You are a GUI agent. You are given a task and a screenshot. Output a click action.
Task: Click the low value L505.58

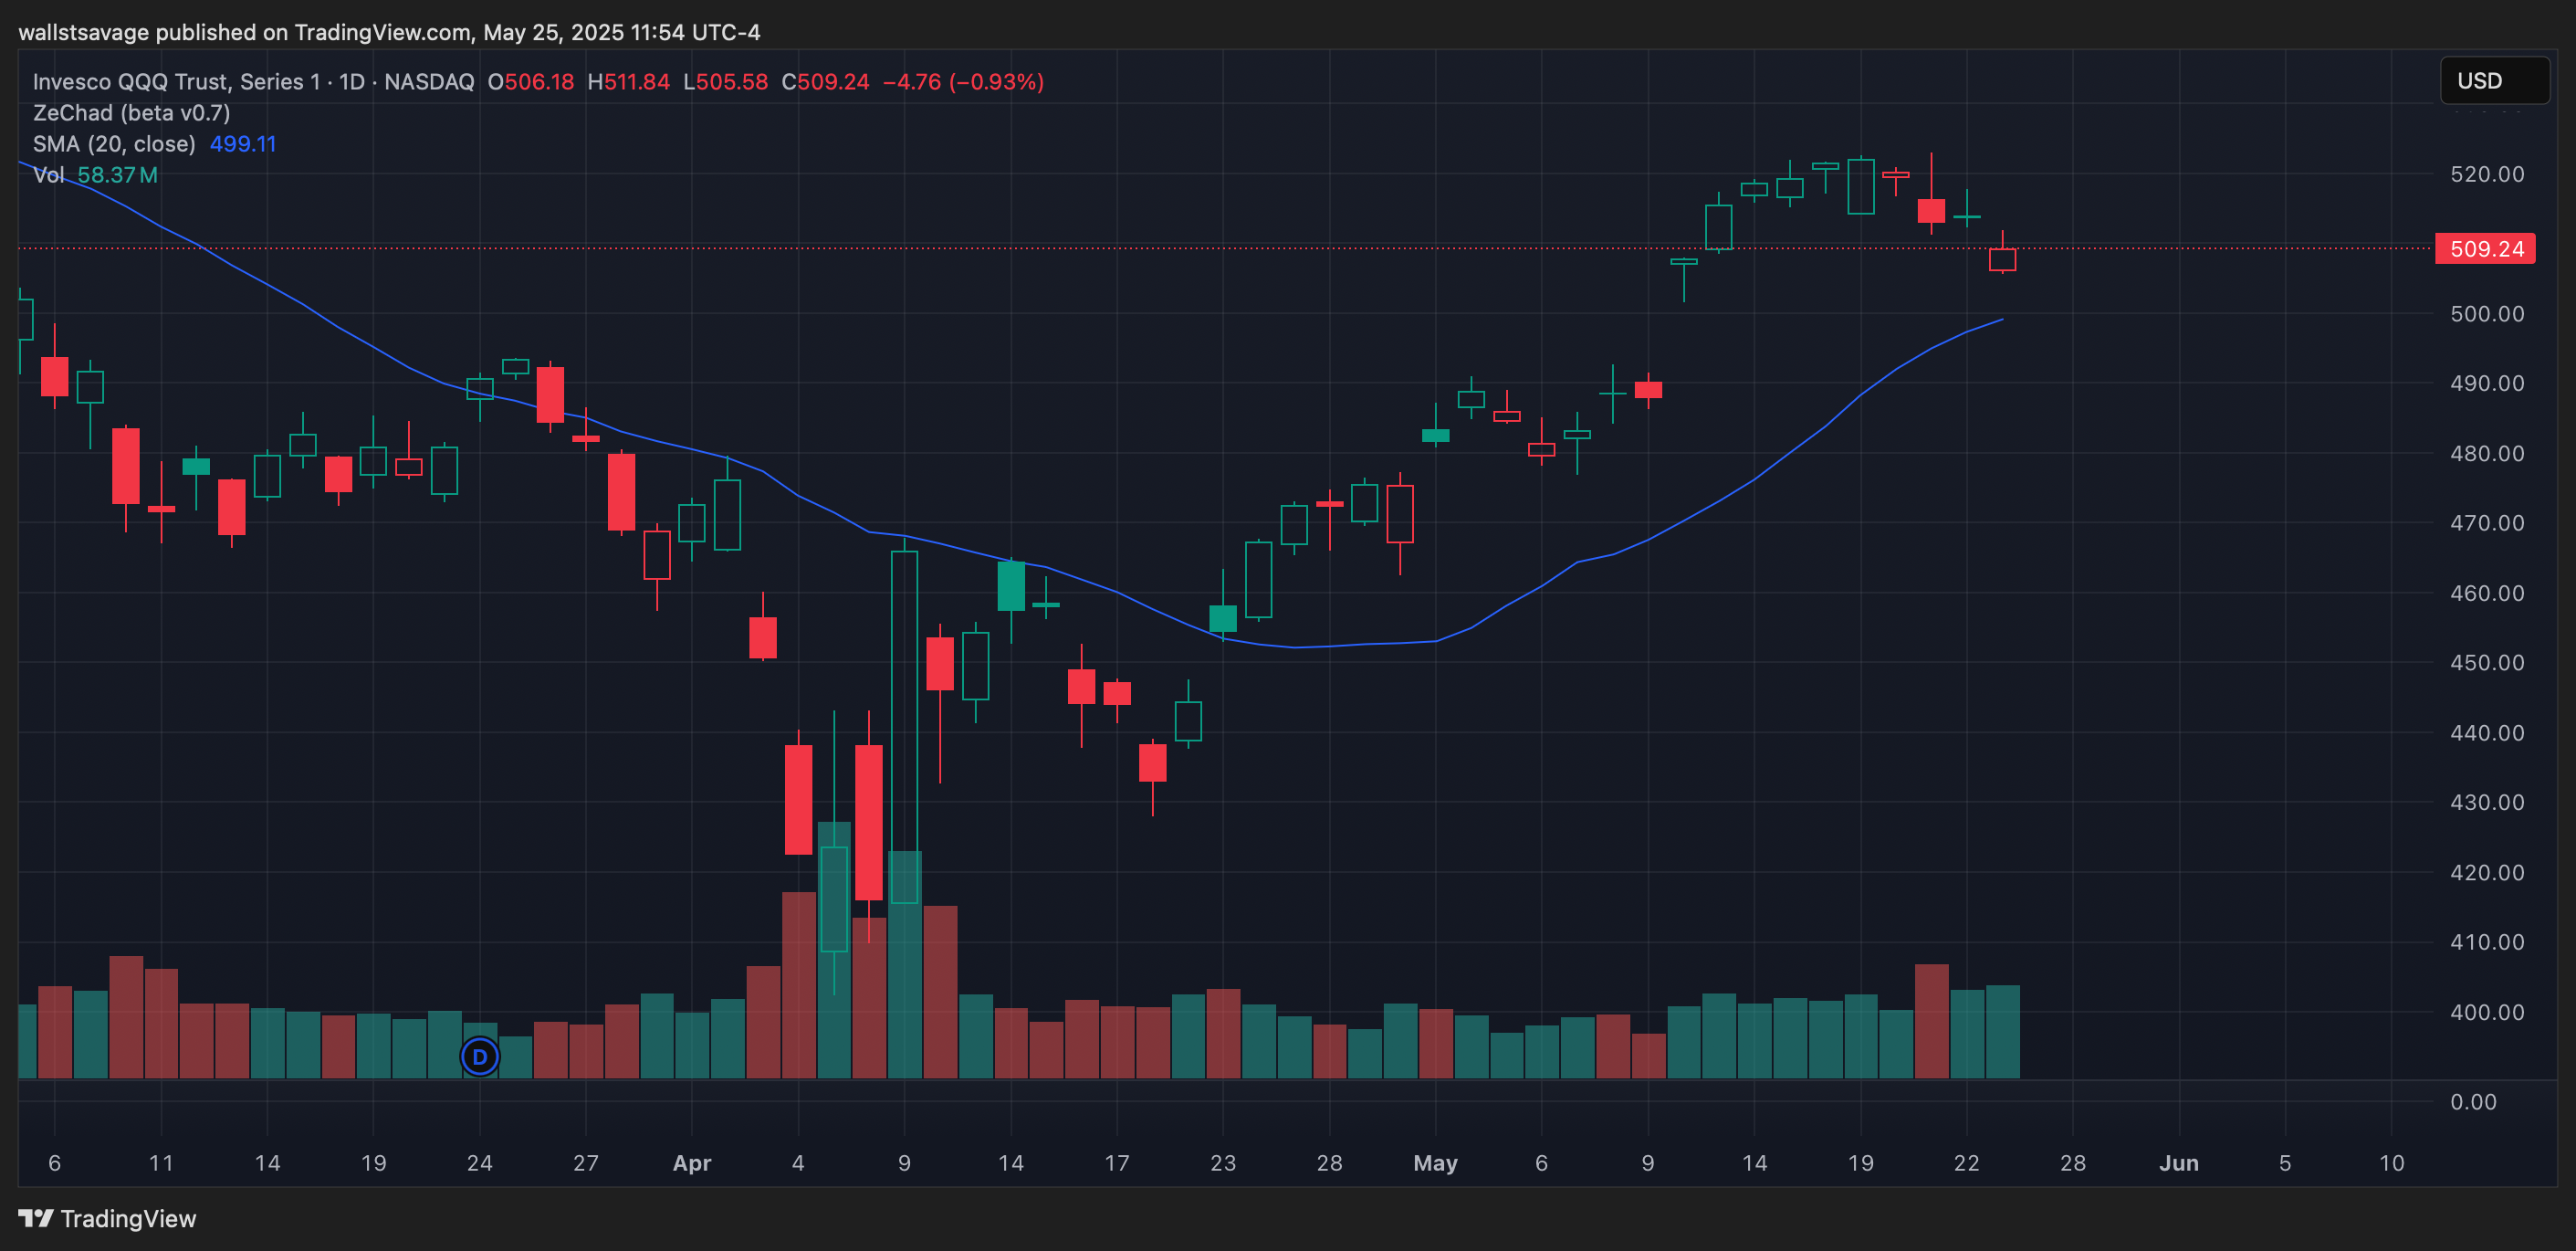click(726, 82)
